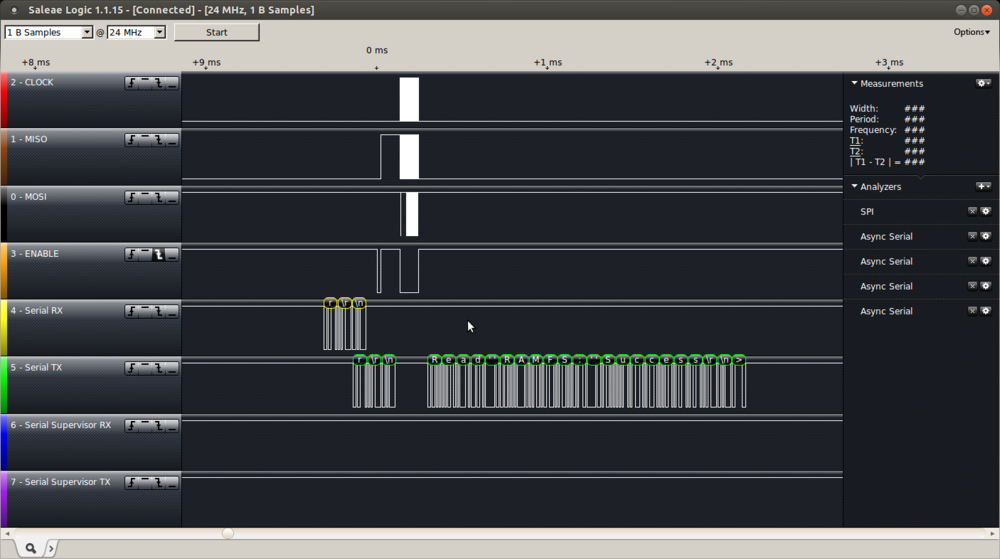This screenshot has height=559, width=1000.
Task: Open settings for the SPI analyzer
Action: click(x=985, y=211)
